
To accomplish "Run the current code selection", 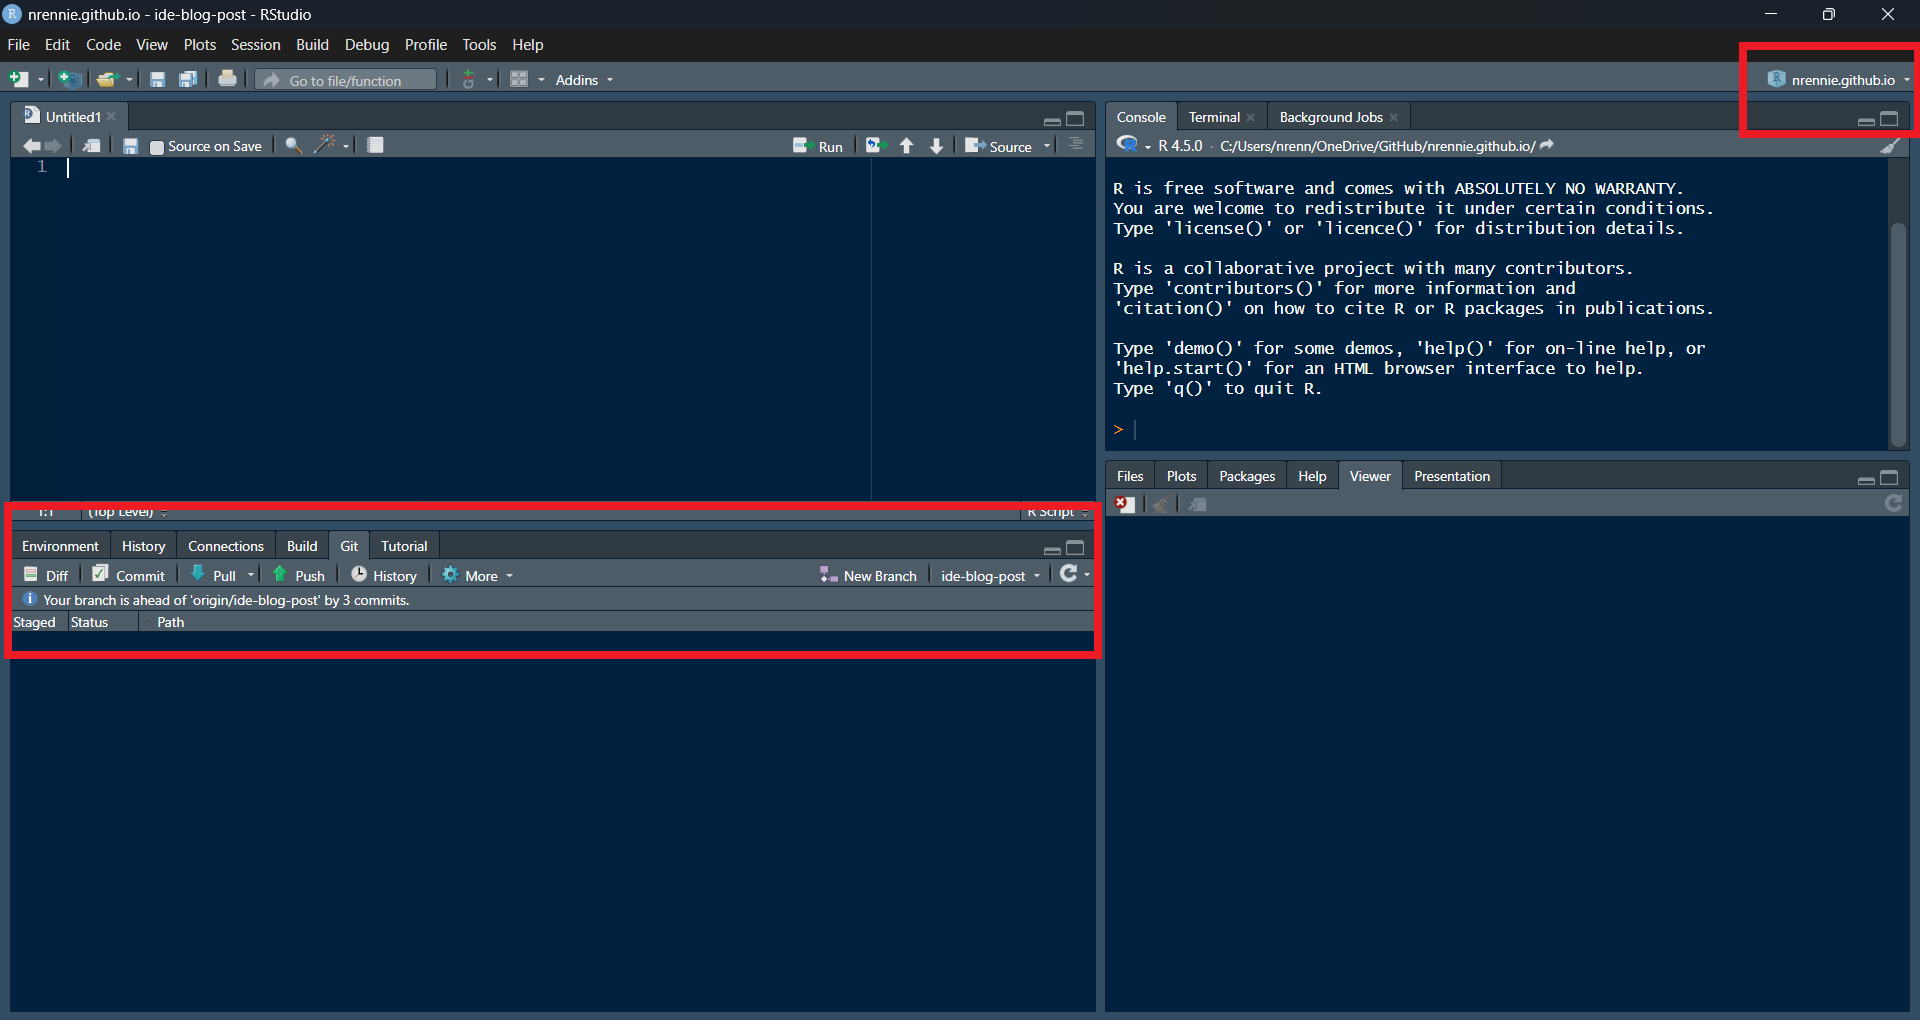I will tap(818, 145).
